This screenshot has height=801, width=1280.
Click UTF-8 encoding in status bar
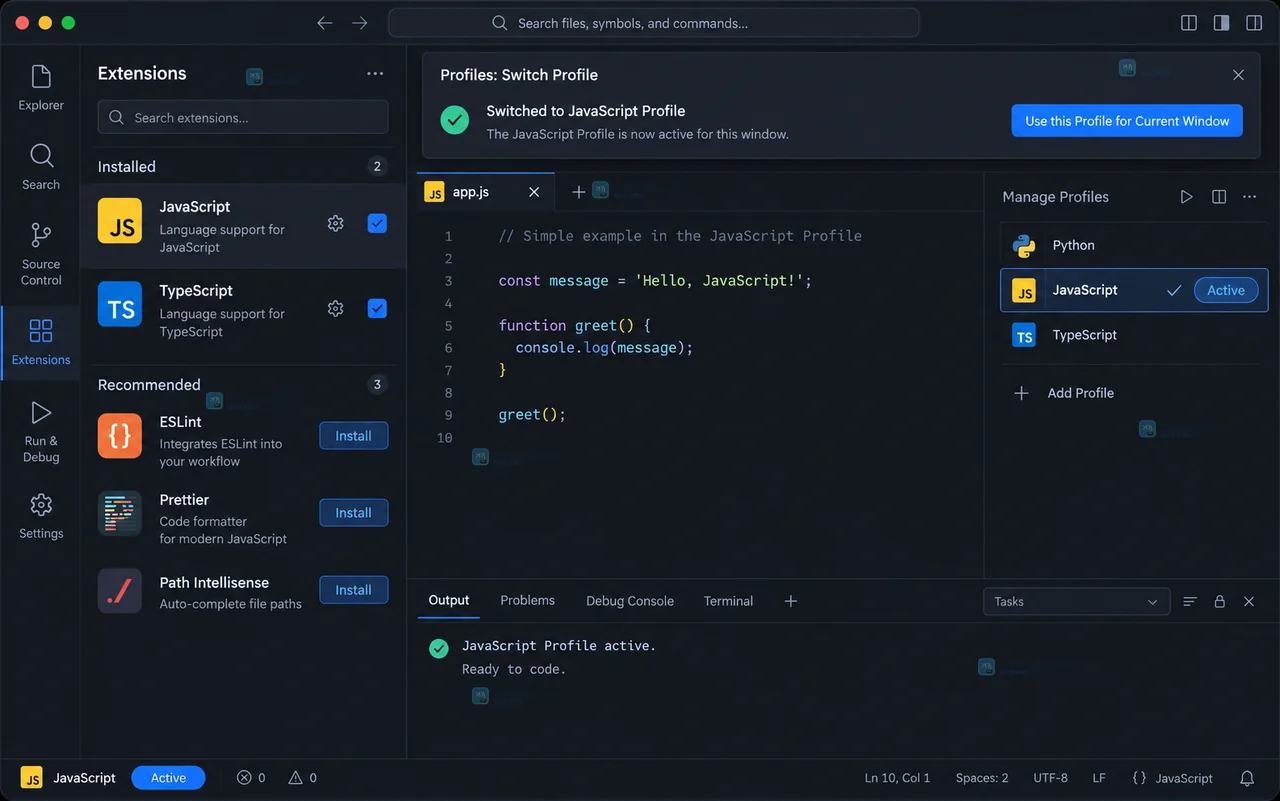[1051, 778]
